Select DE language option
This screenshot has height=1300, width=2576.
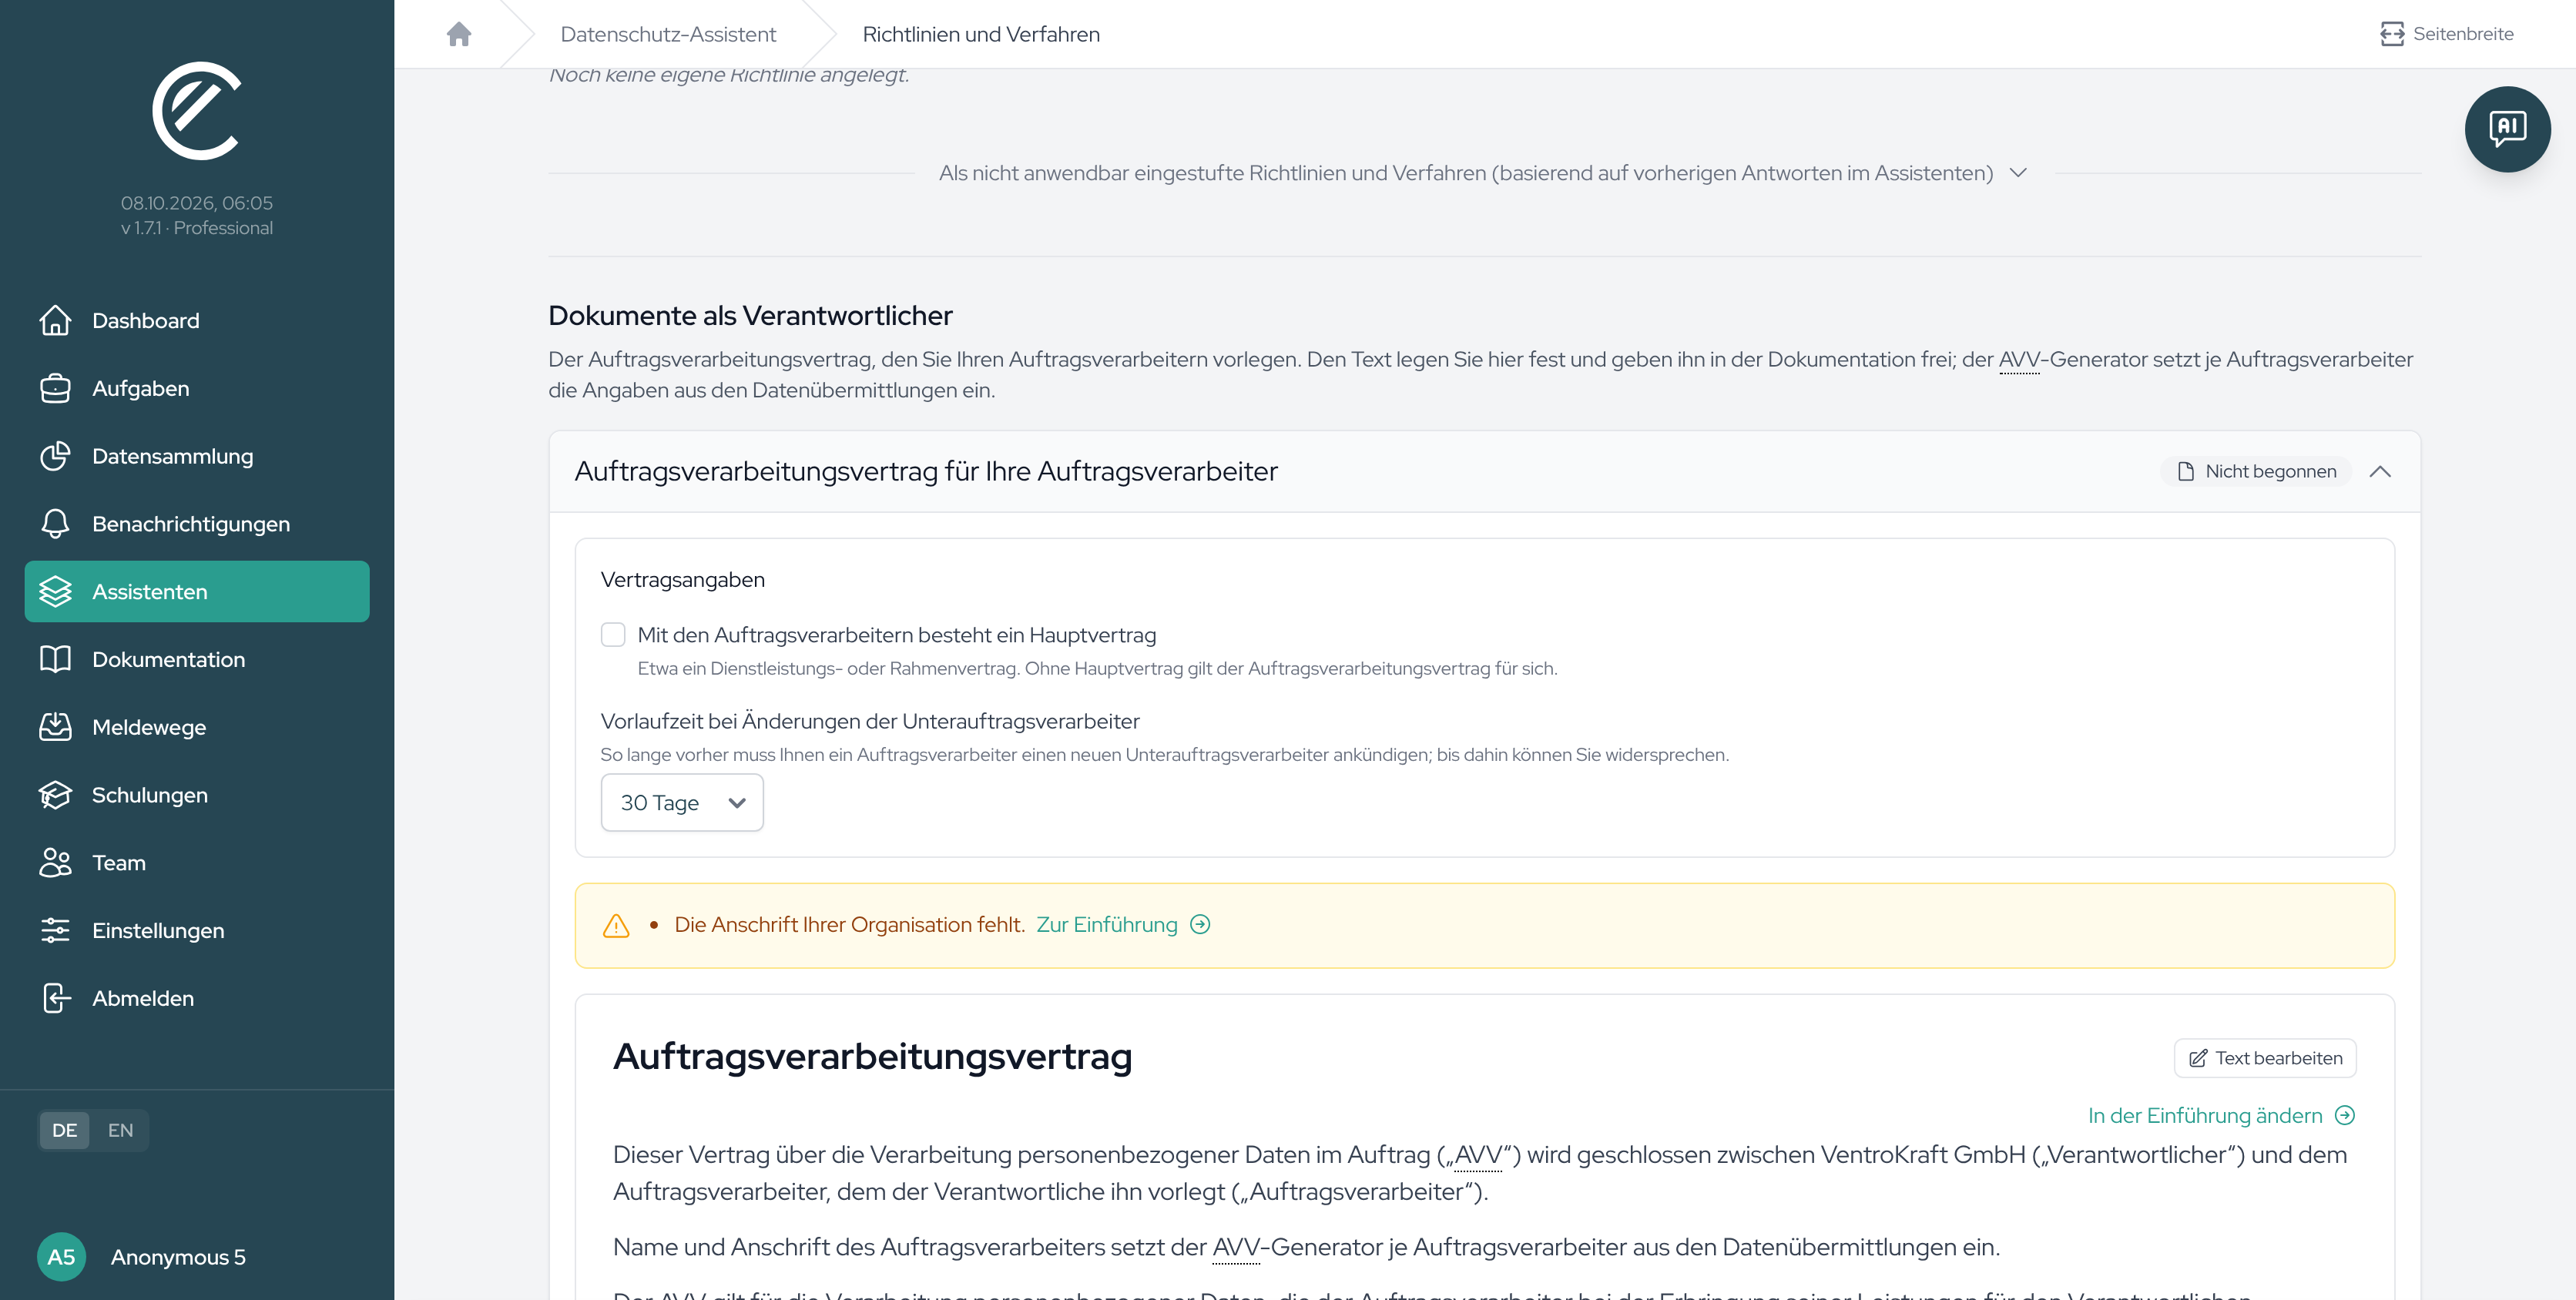tap(65, 1130)
